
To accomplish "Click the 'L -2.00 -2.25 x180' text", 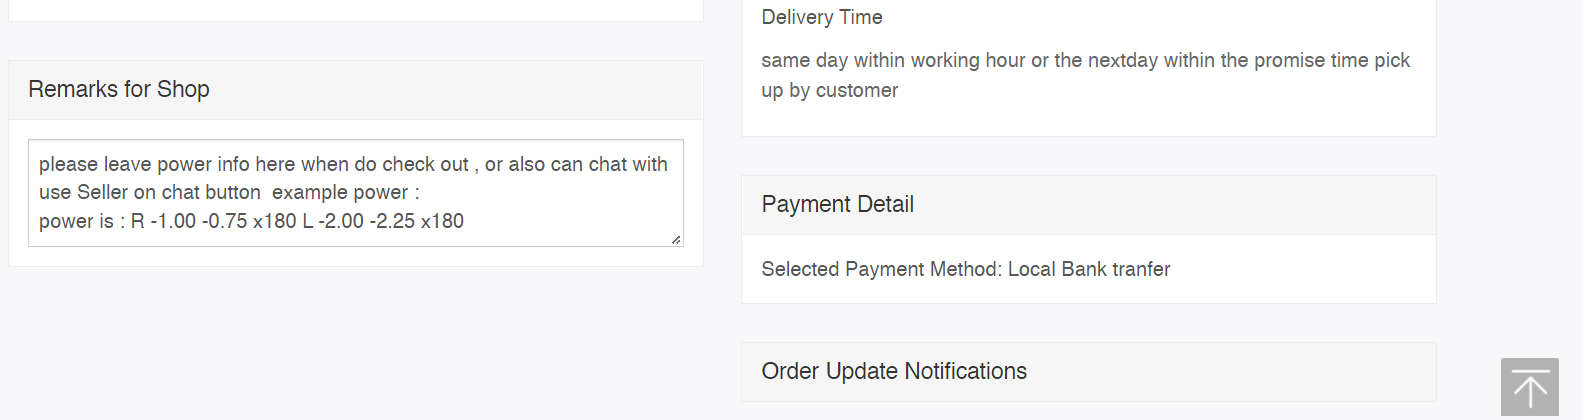I will tap(383, 221).
